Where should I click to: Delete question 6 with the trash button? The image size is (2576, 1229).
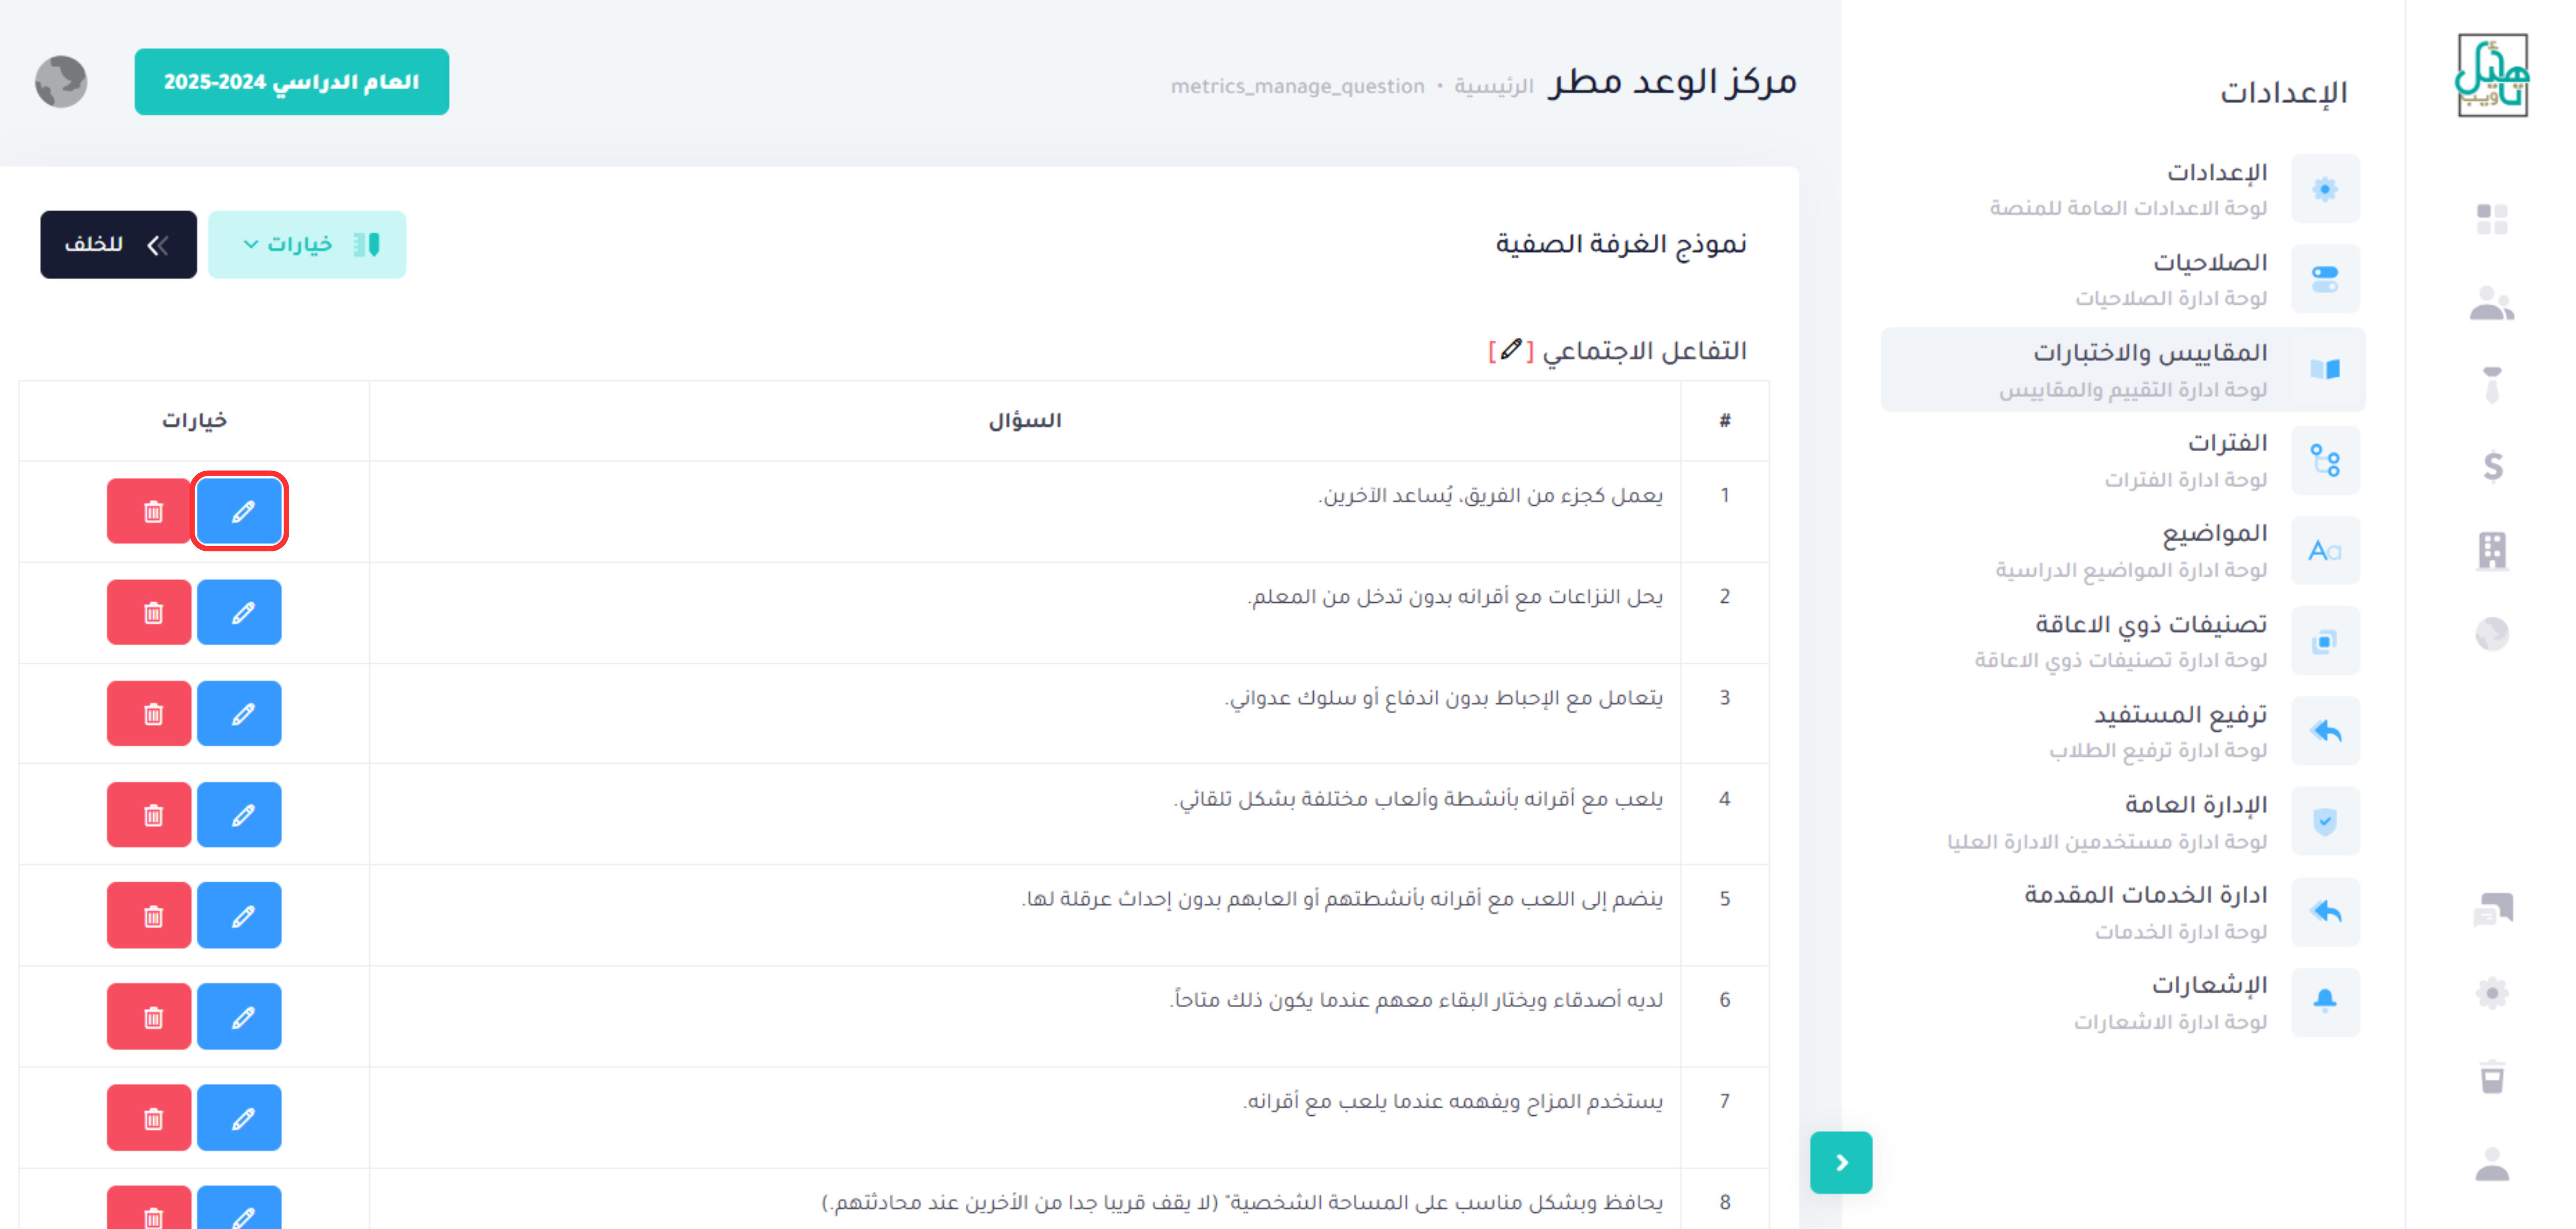pyautogui.click(x=149, y=1016)
